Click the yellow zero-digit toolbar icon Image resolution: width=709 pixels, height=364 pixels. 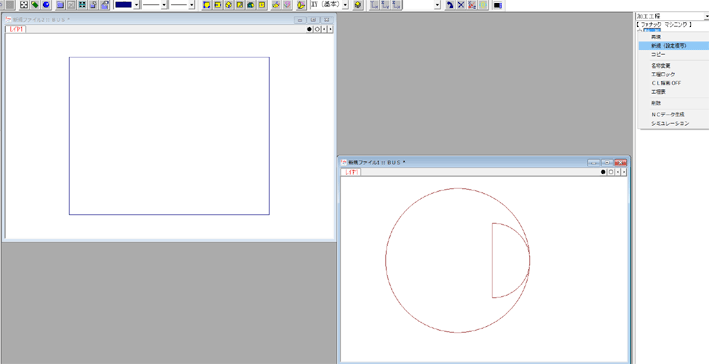tap(483, 5)
